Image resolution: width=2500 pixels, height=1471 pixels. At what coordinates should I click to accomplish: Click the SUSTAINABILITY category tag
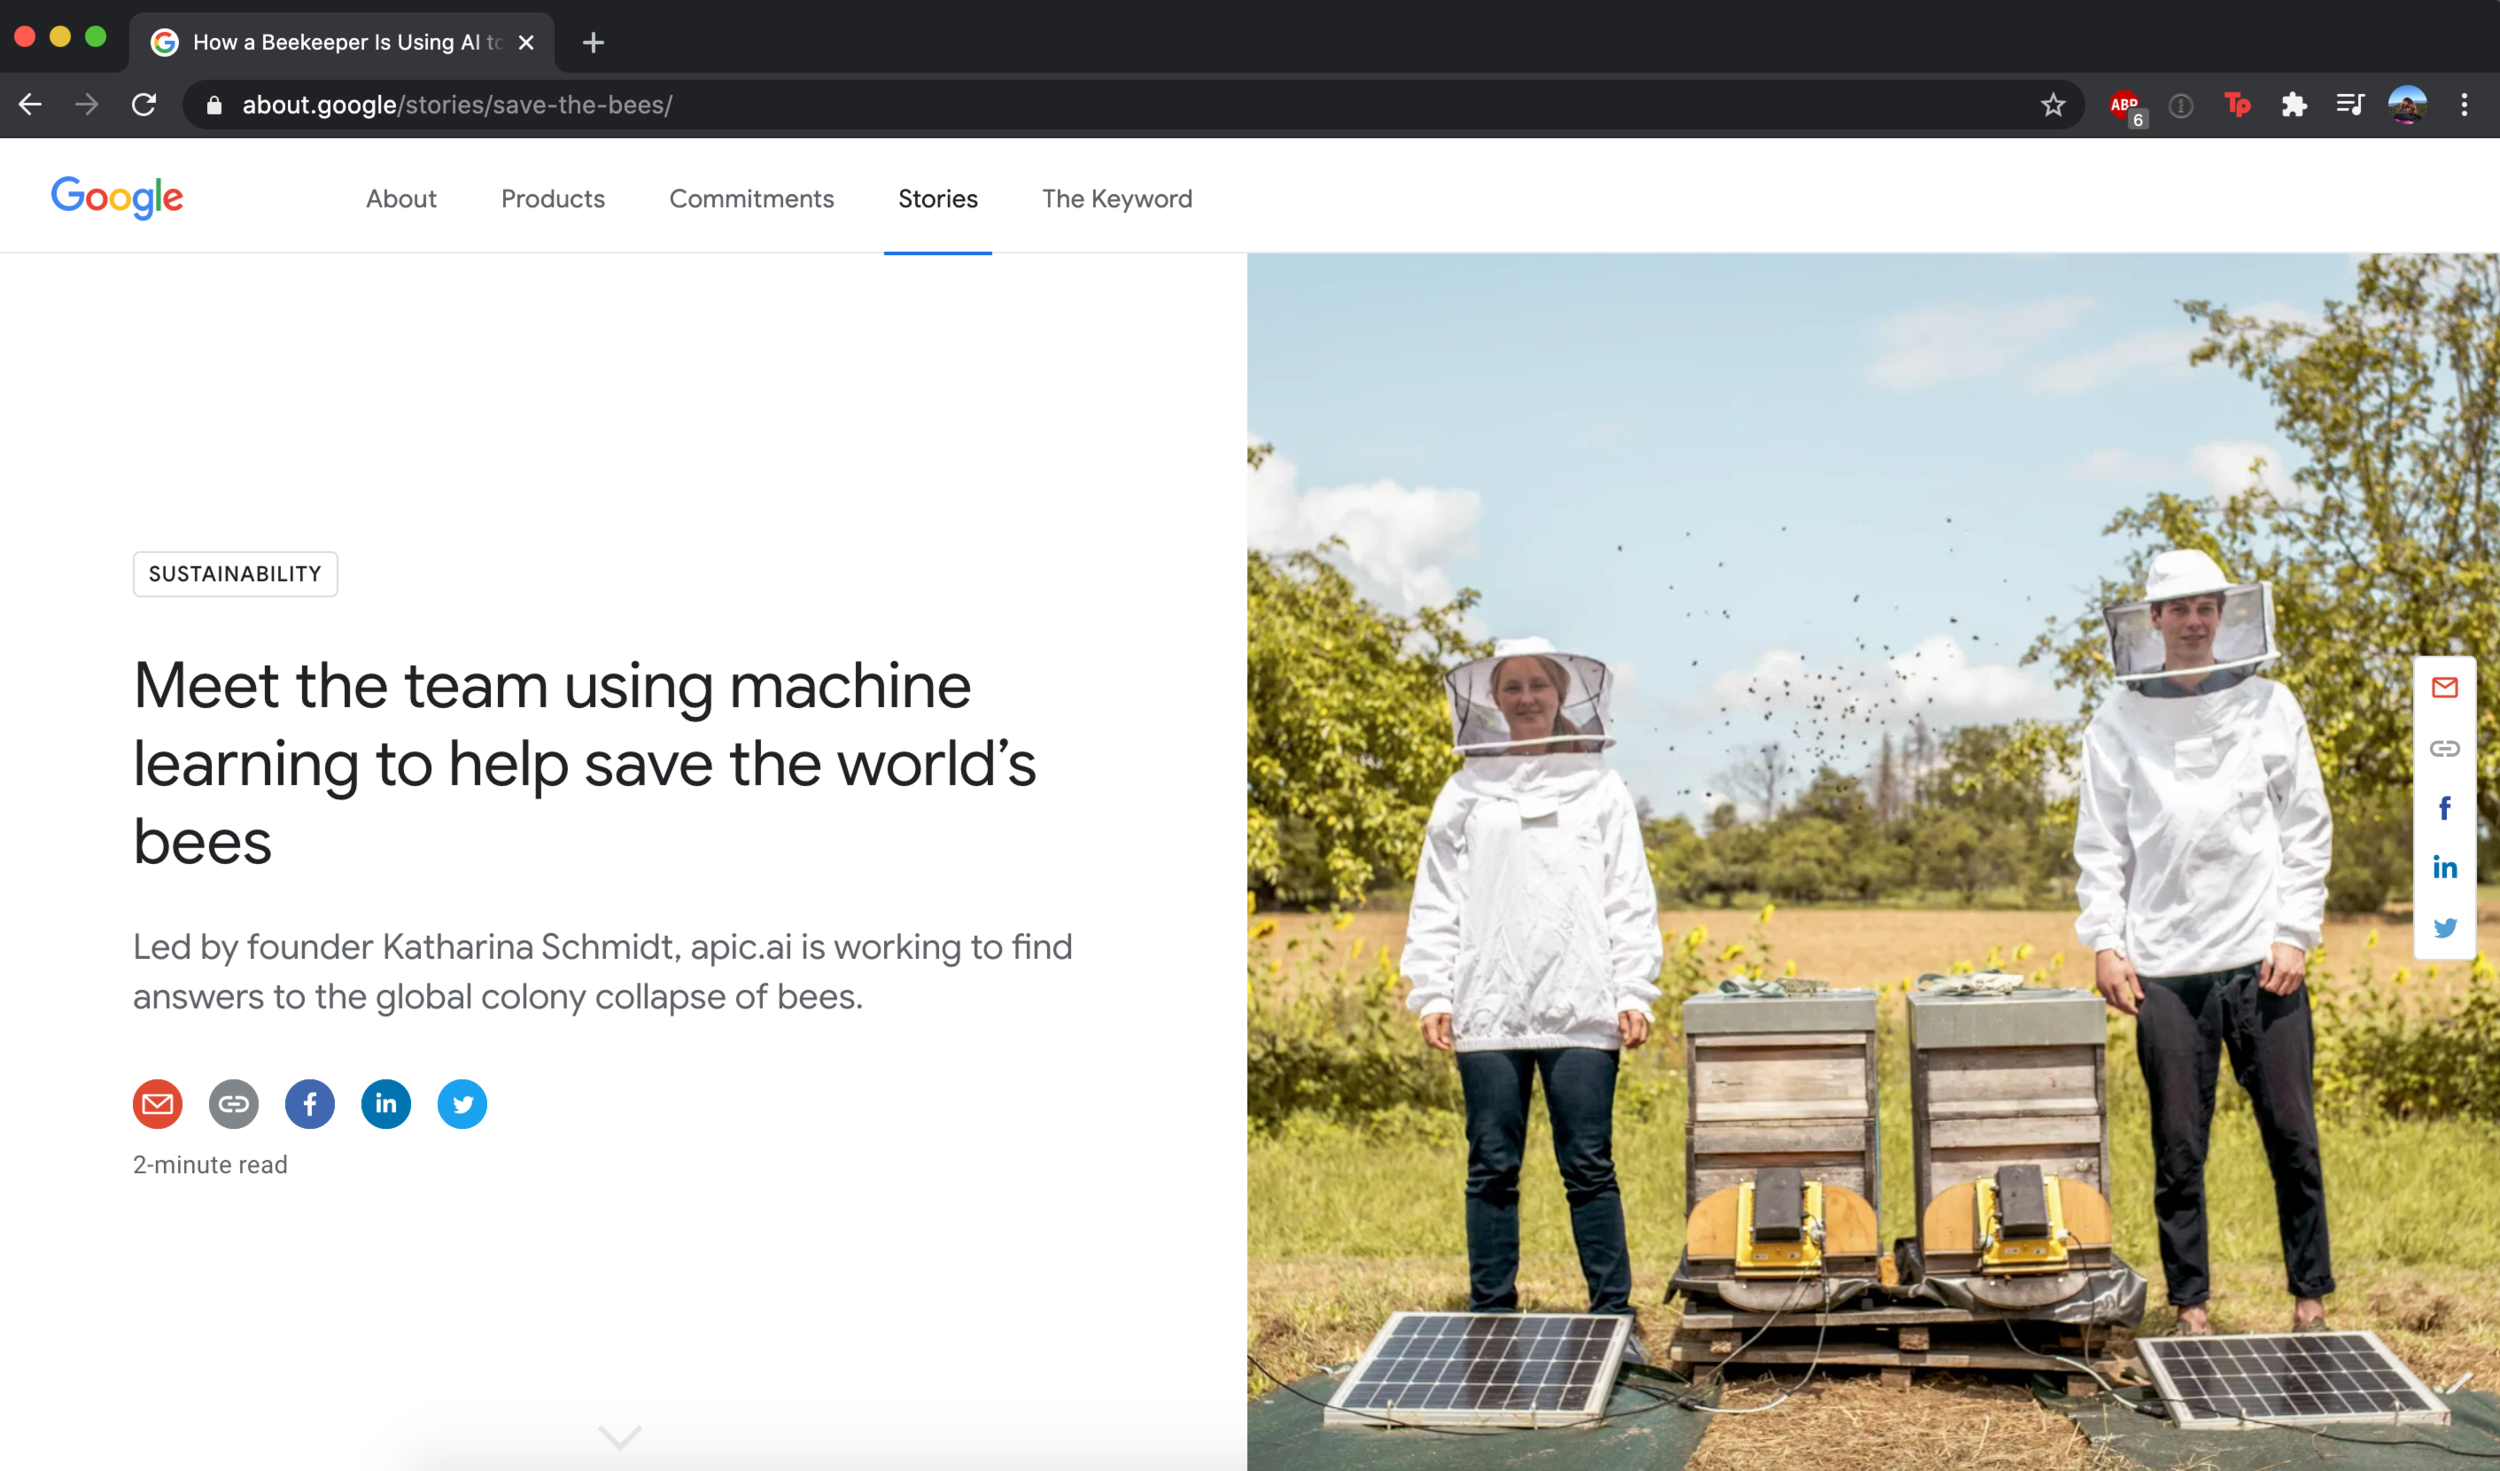pos(235,574)
